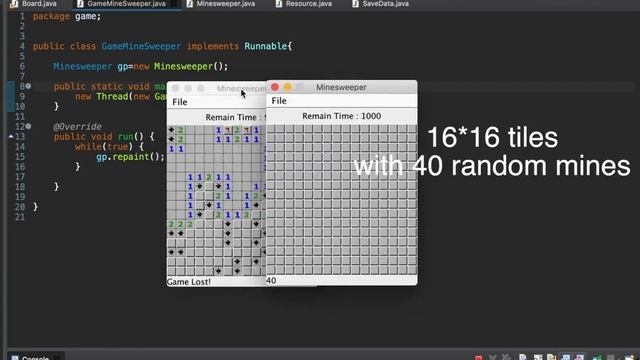Click line number 16 in the gutter
The height and width of the screenshot is (360, 640).
(20, 167)
